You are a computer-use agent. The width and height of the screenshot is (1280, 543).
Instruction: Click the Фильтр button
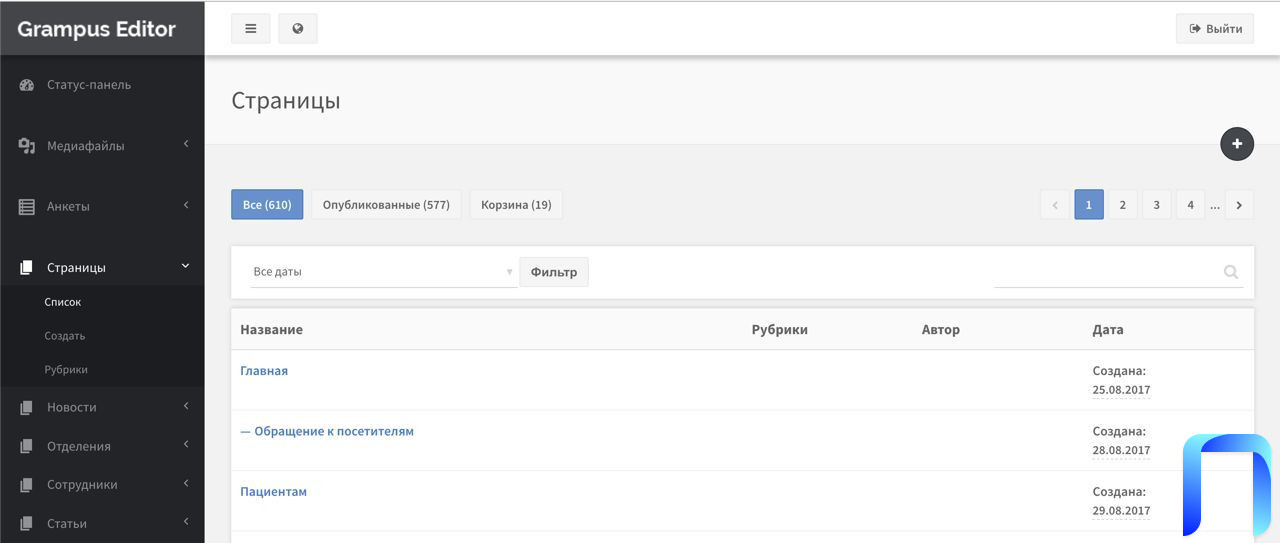(x=554, y=272)
